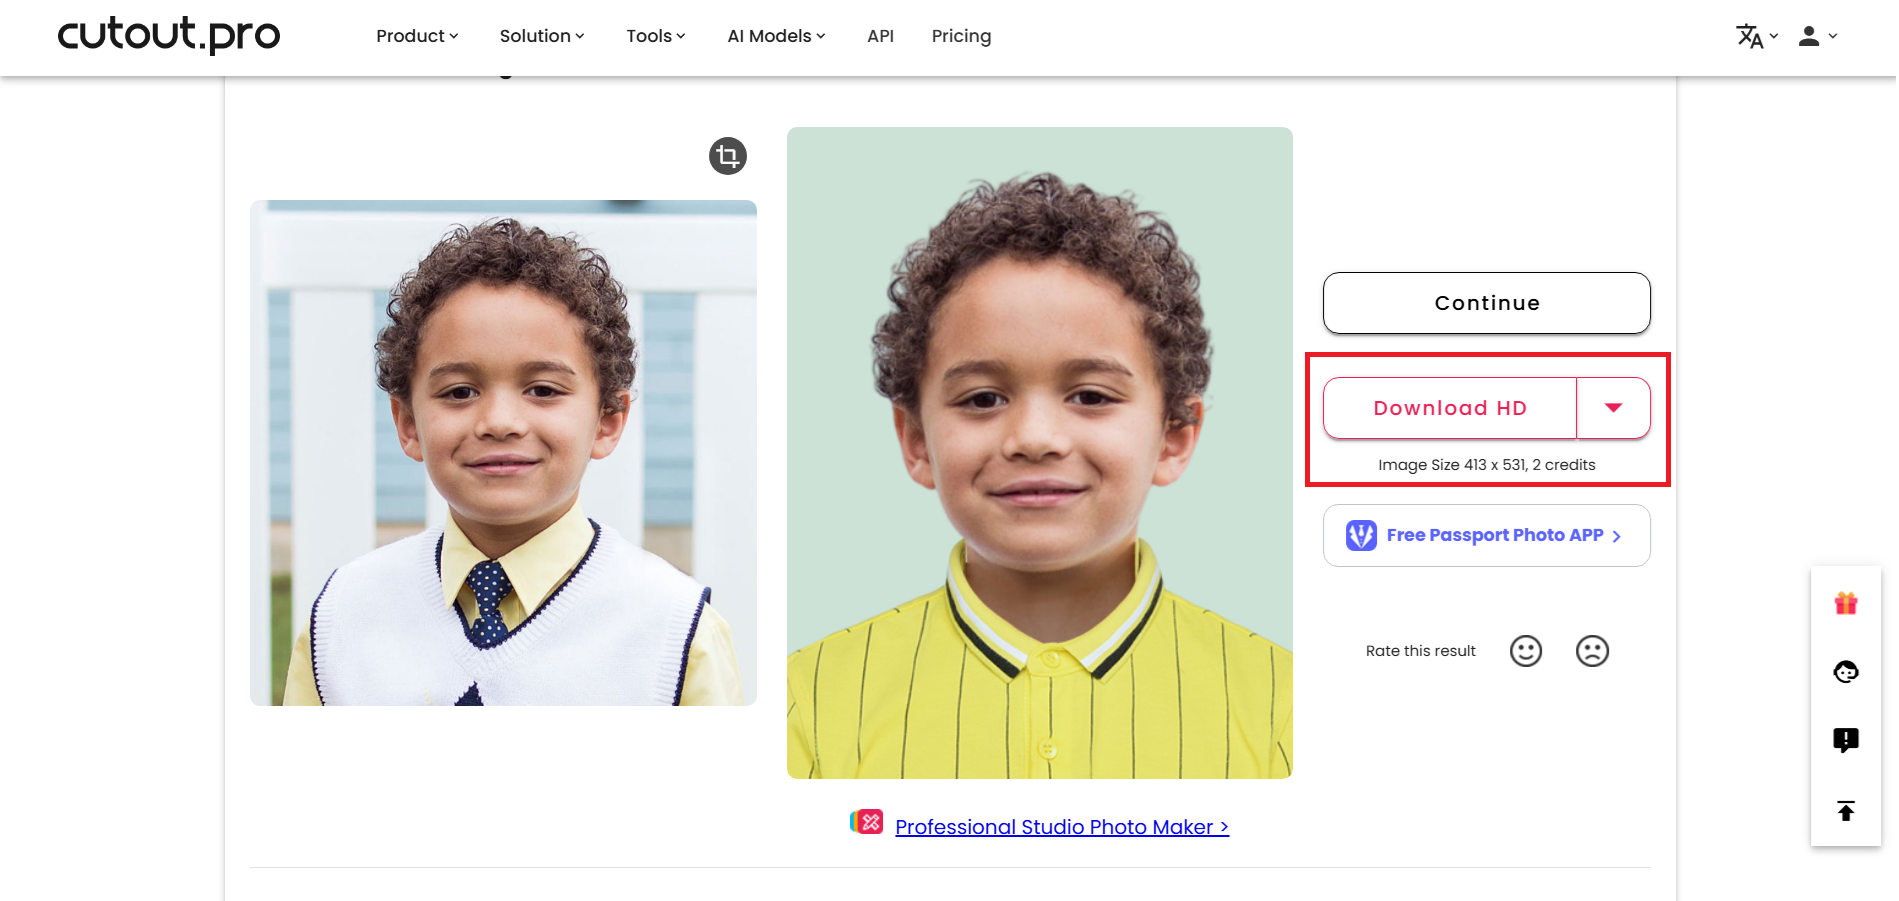Click the Continue button

point(1487,302)
